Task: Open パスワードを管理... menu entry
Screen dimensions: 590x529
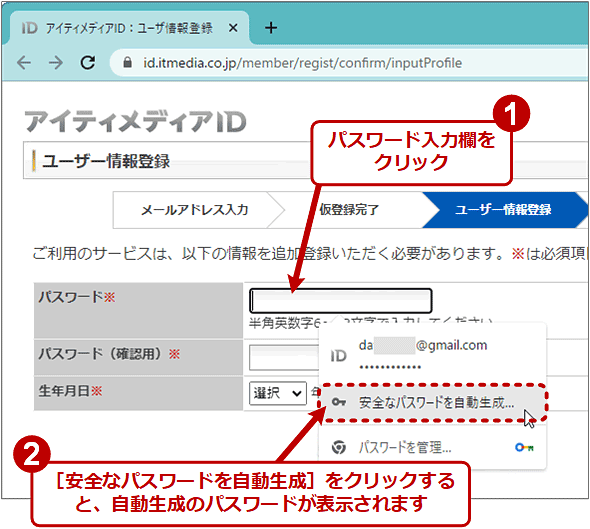Action: [x=432, y=447]
